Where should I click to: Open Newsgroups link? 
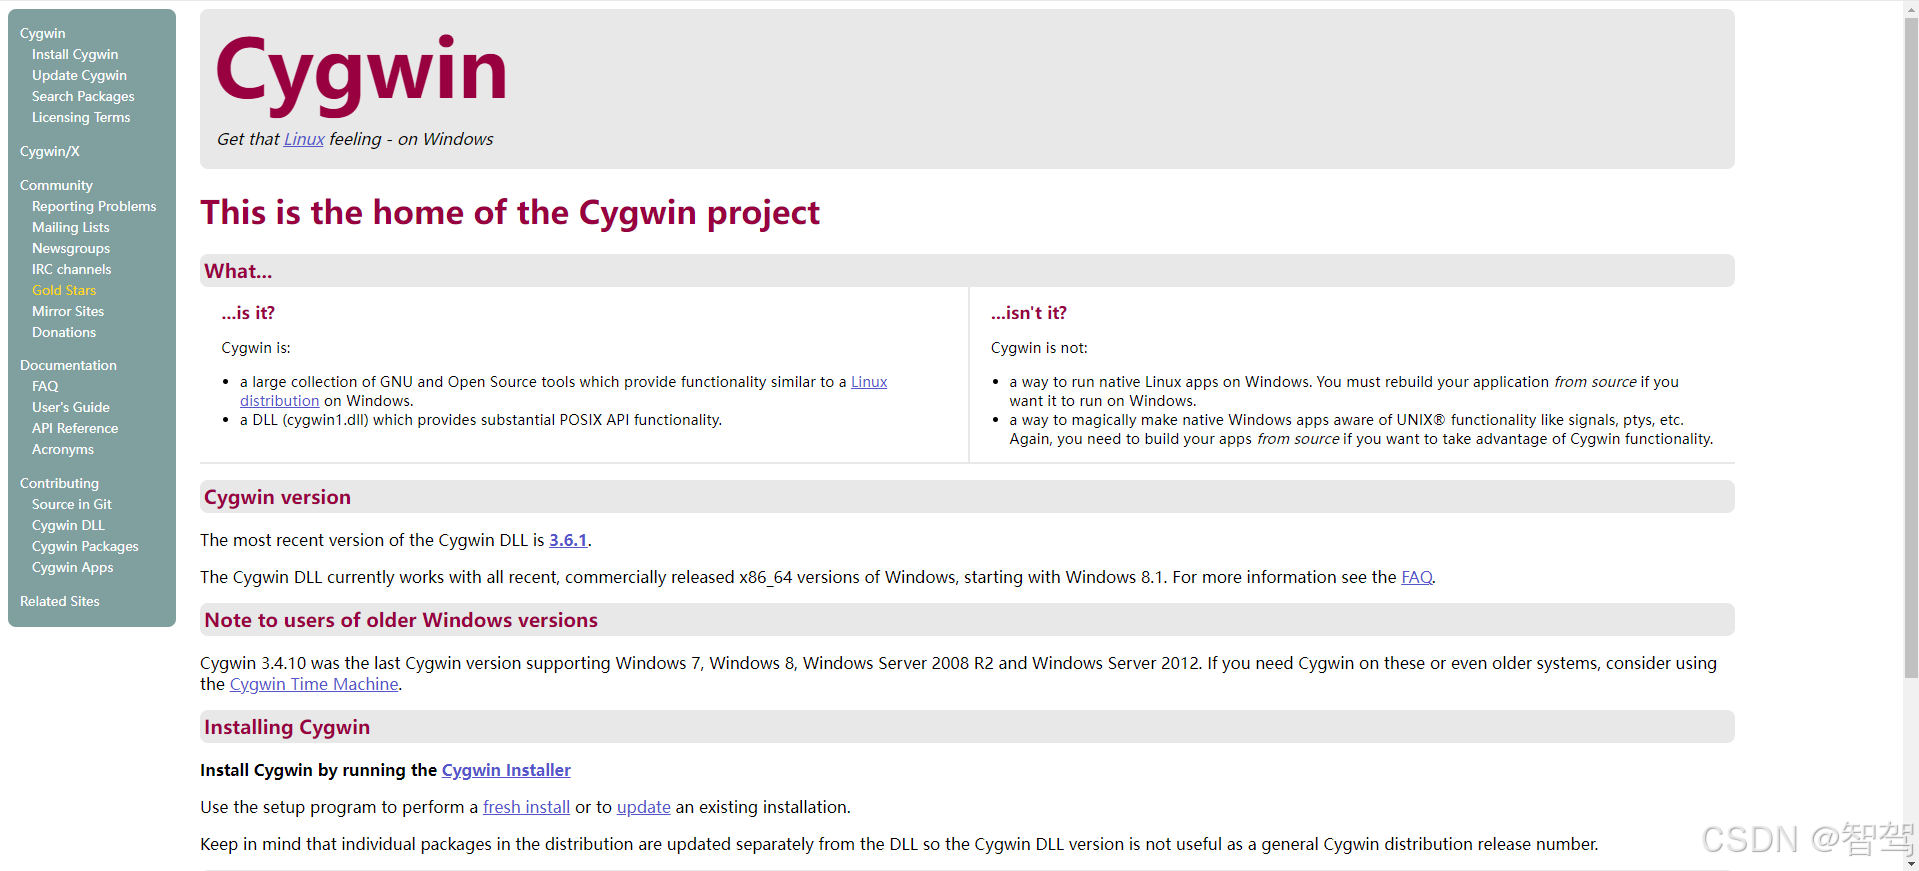coord(71,248)
